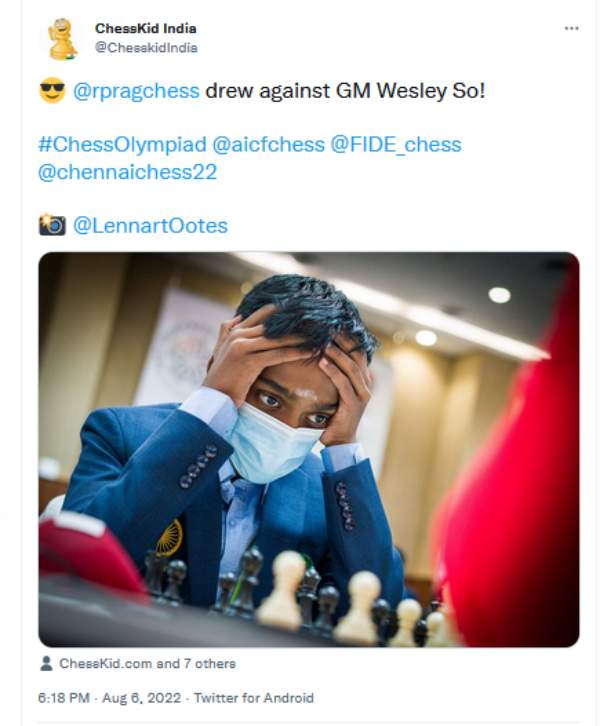The height and width of the screenshot is (726, 600).
Task: Click the chess pieces in the photo foreground
Action: (x=301, y=597)
